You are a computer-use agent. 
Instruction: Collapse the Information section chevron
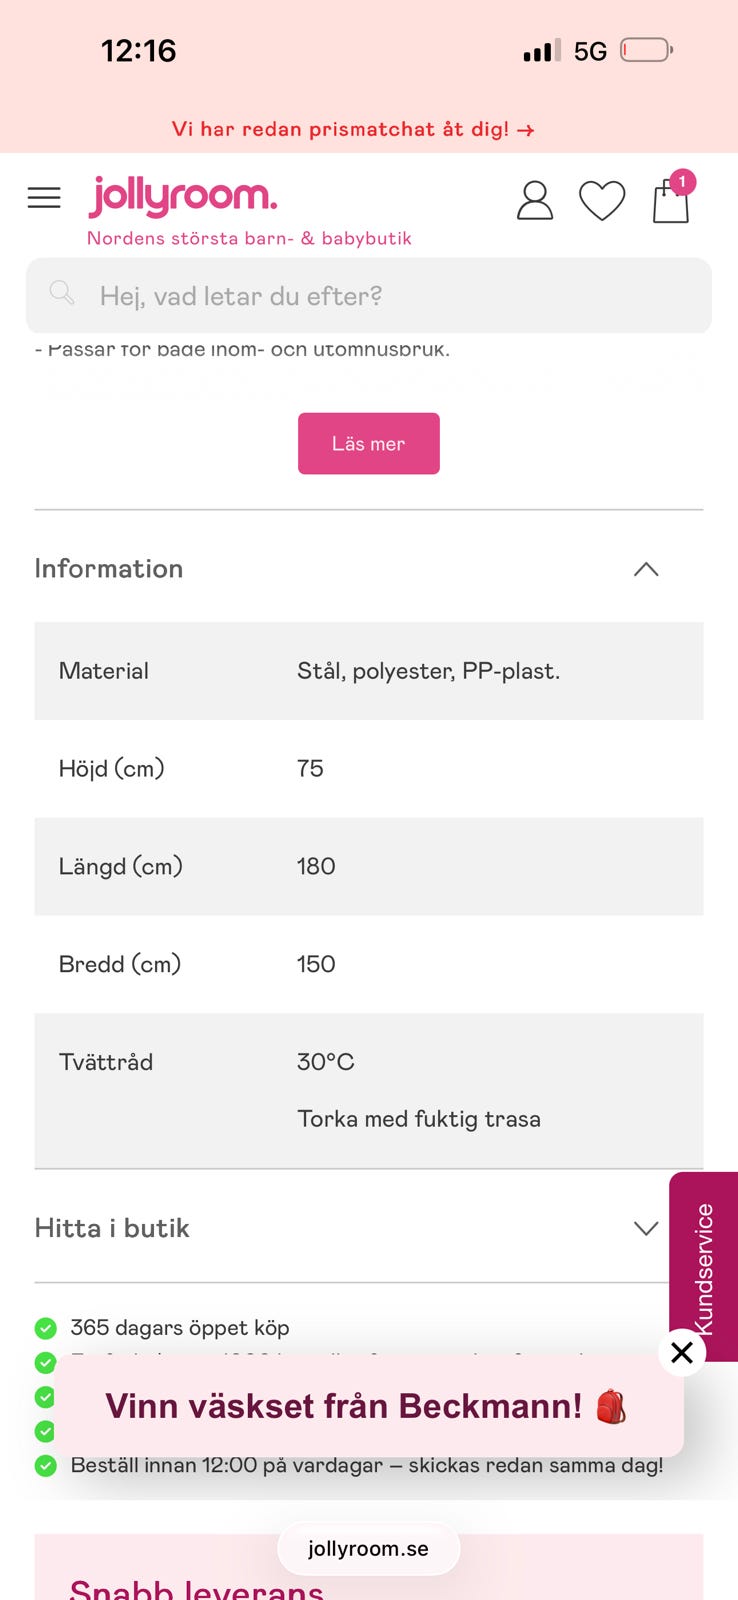point(646,569)
